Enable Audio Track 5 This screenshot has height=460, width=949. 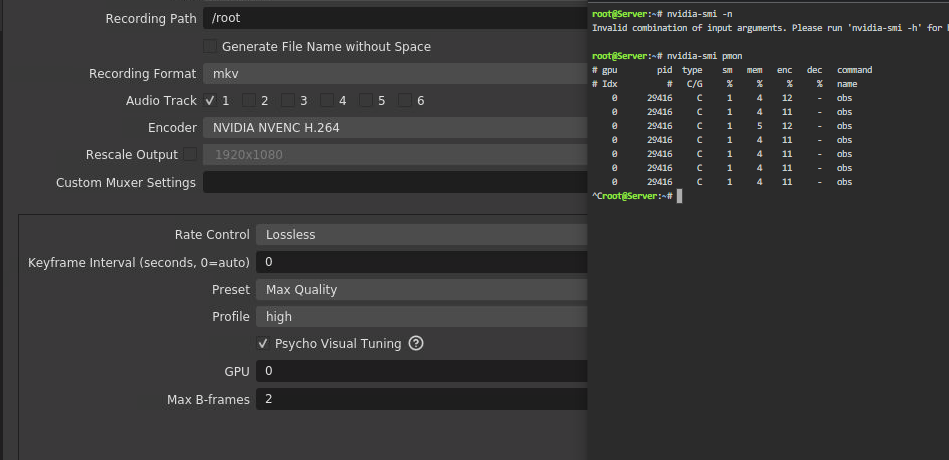pyautogui.click(x=366, y=100)
